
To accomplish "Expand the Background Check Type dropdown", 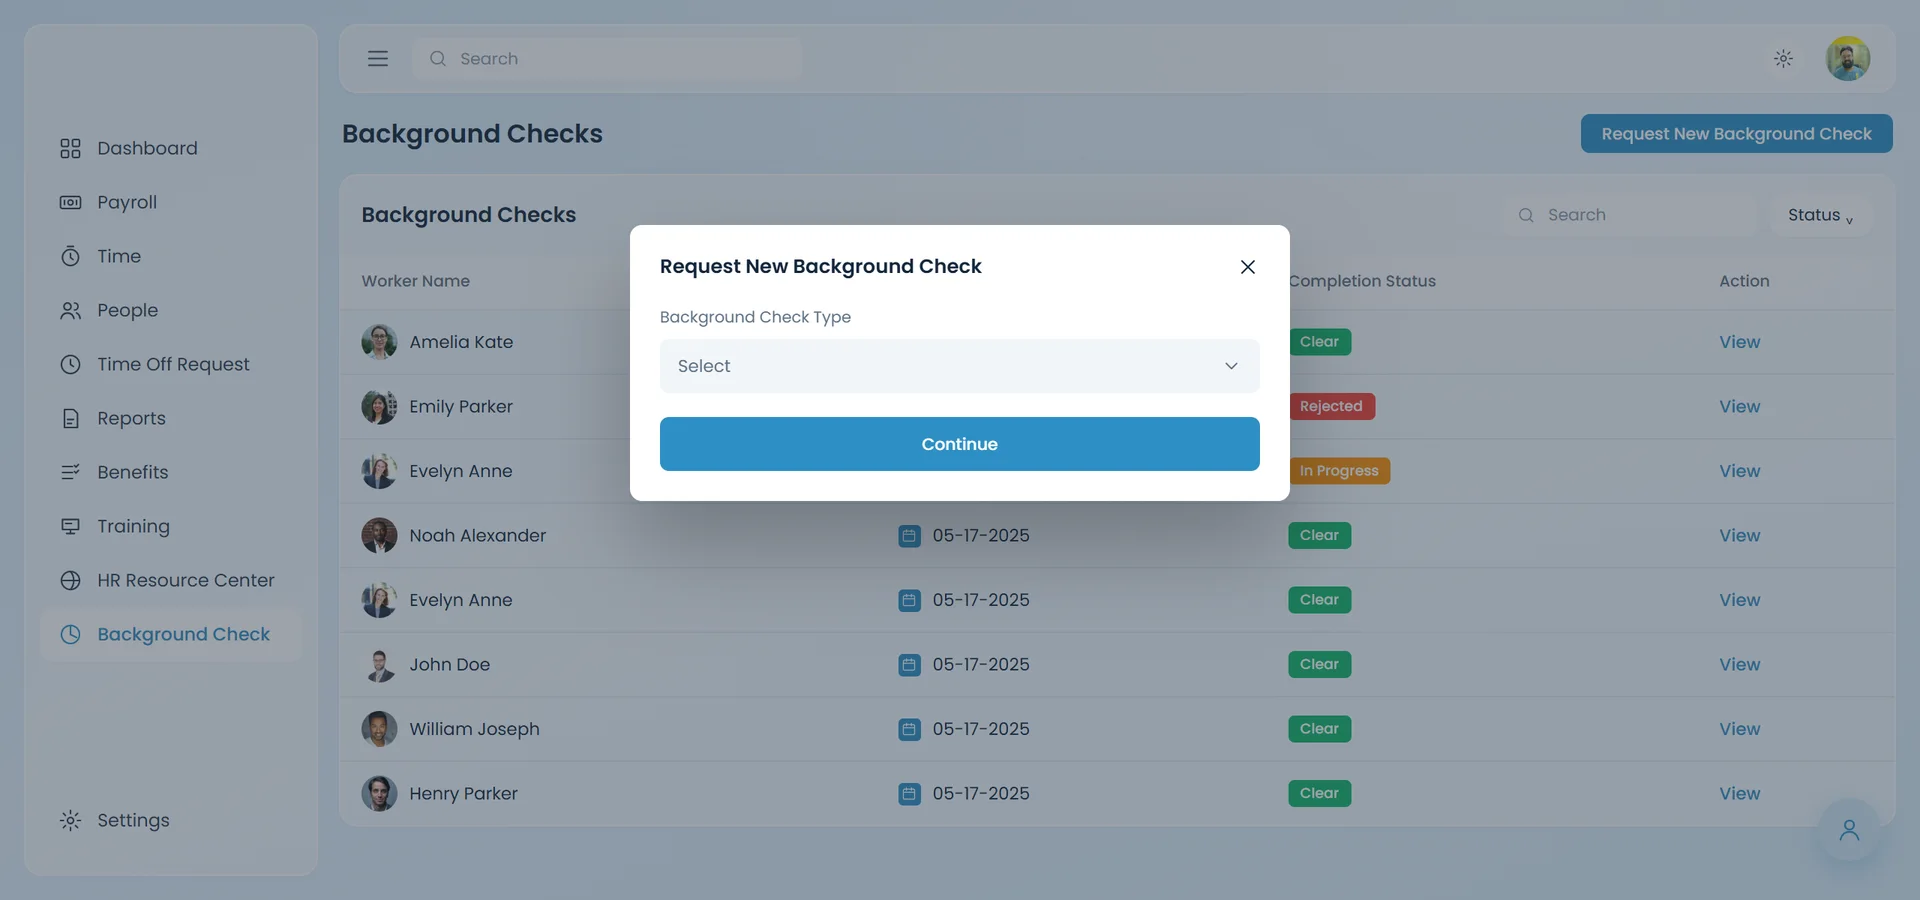I will (960, 366).
